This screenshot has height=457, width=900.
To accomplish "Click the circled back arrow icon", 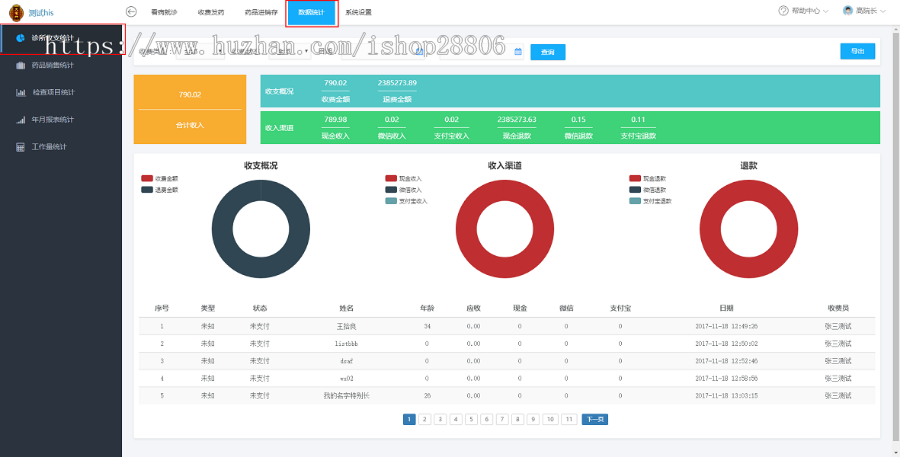I will (x=131, y=11).
